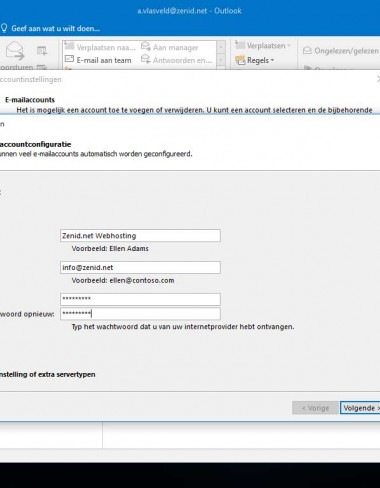This screenshot has width=380, height=488.
Task: Click the Regels folder icon
Action: 240,60
